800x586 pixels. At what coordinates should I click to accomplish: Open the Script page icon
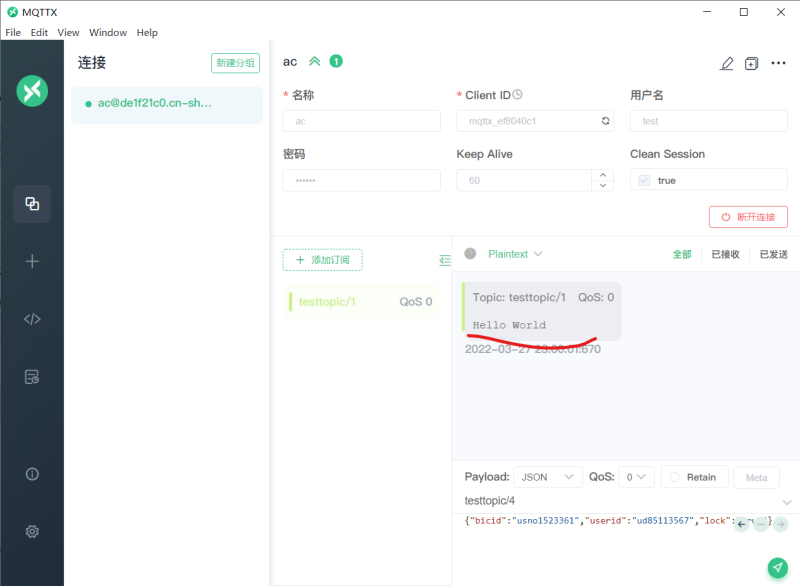[32, 319]
